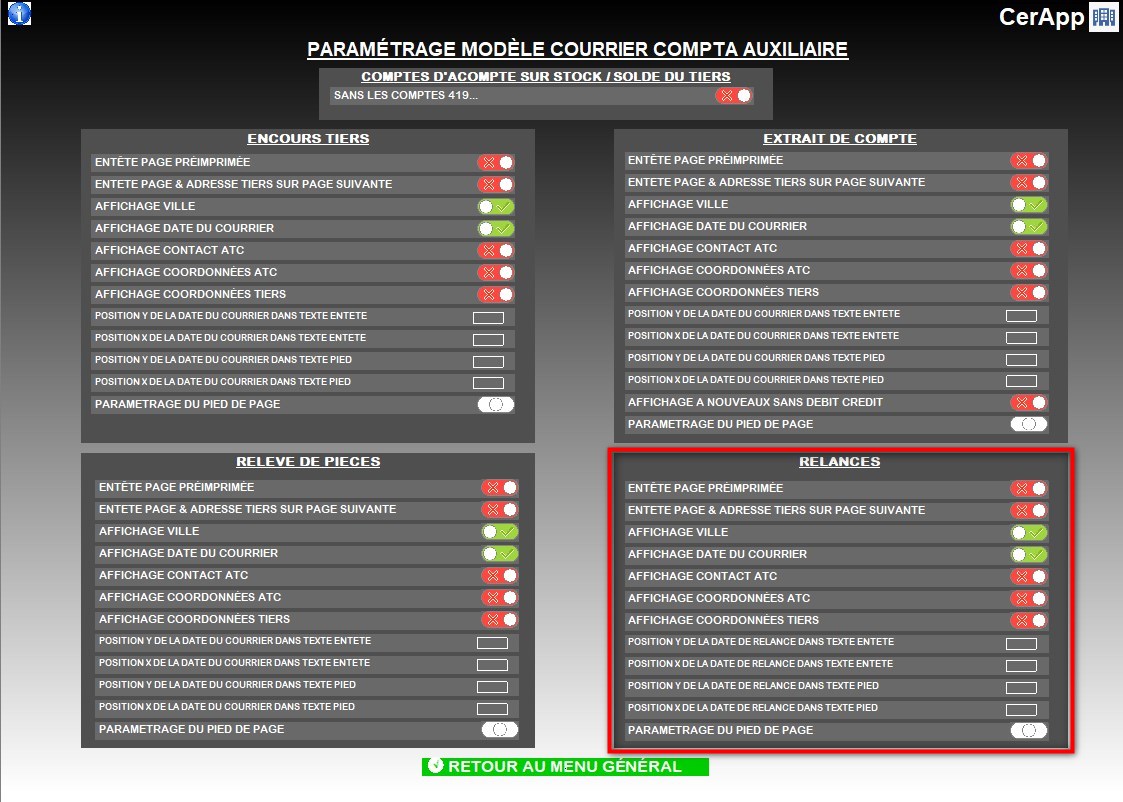
Task: Click Position X date relance texte pied field
Action: pos(1021,709)
